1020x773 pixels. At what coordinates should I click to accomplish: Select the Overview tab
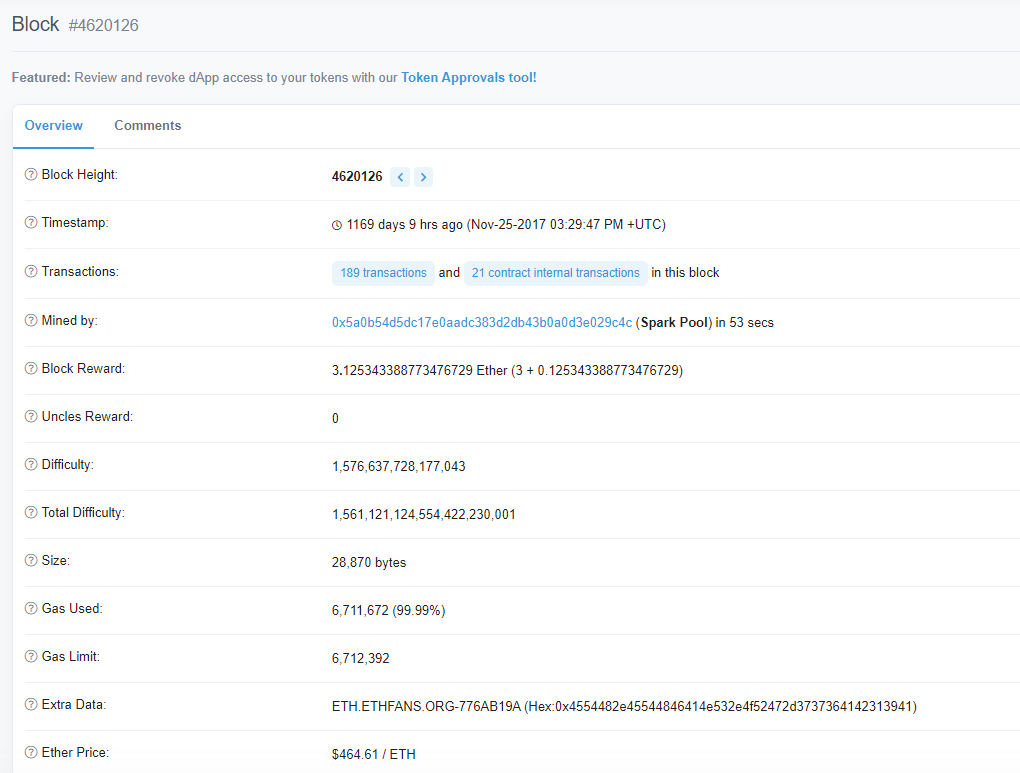click(54, 126)
